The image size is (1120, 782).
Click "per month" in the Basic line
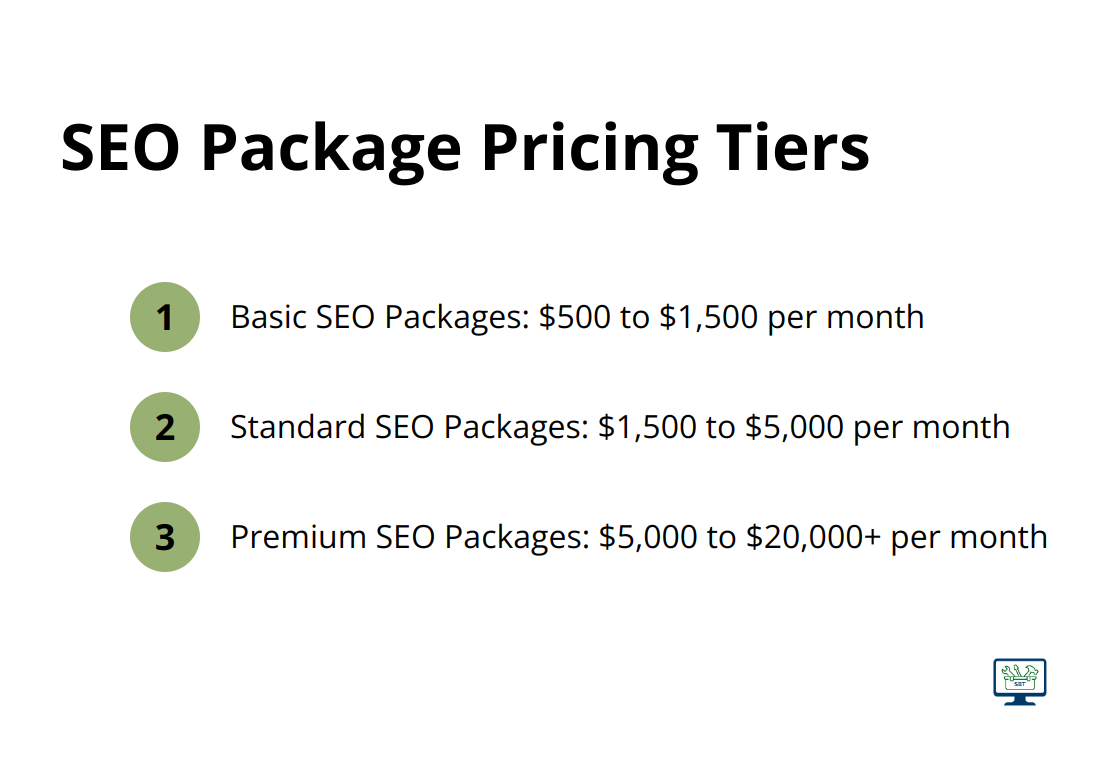pos(846,318)
